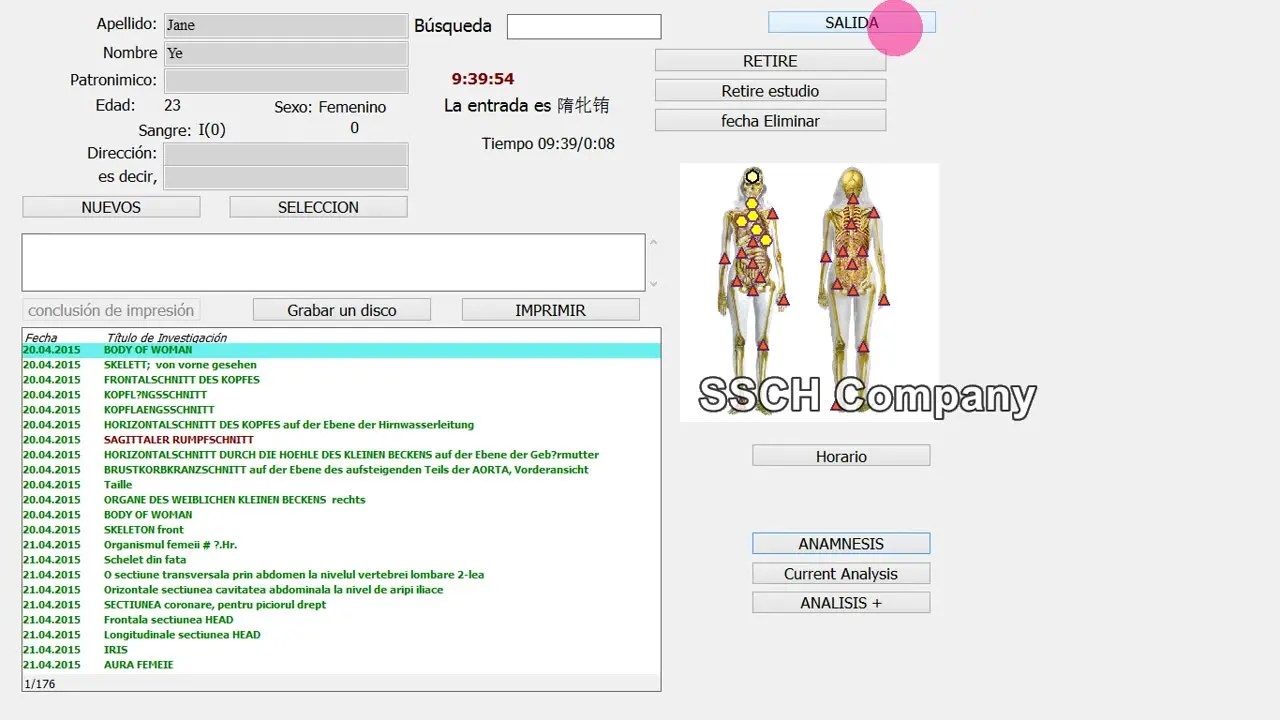The width and height of the screenshot is (1280, 720).
Task: Click the Fecha column header
Action: click(41, 338)
